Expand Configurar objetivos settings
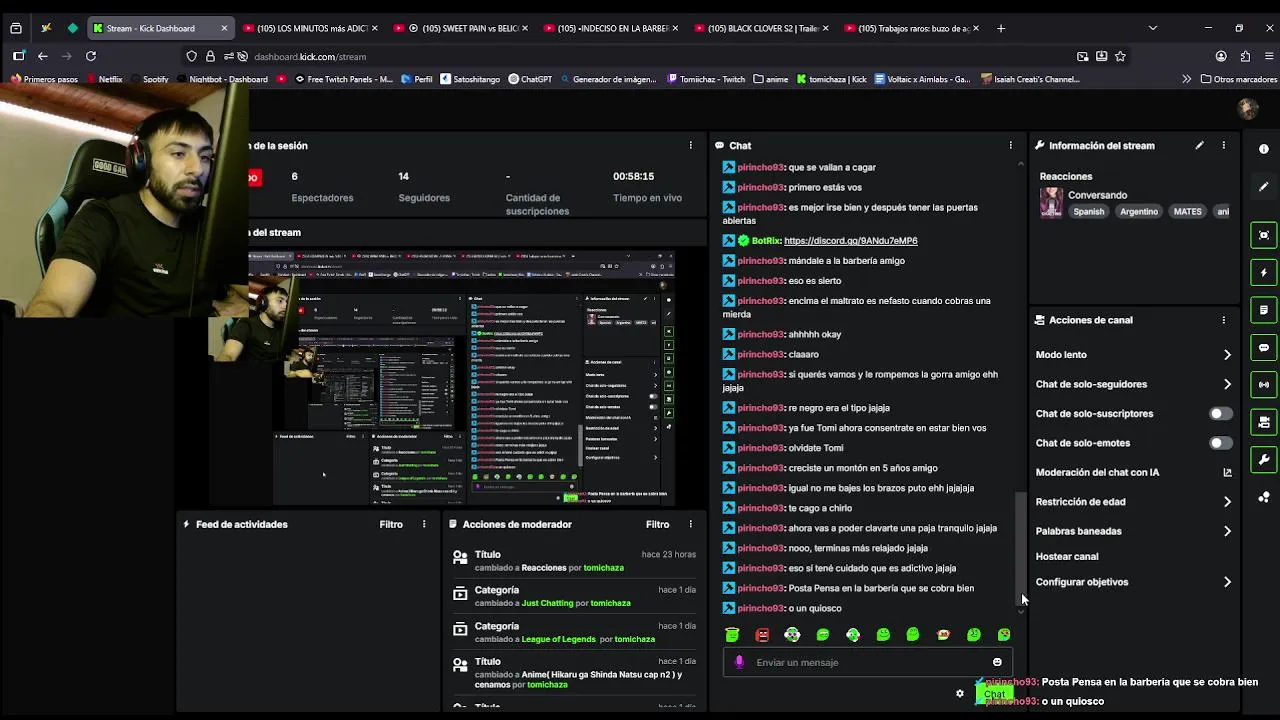 click(1134, 582)
